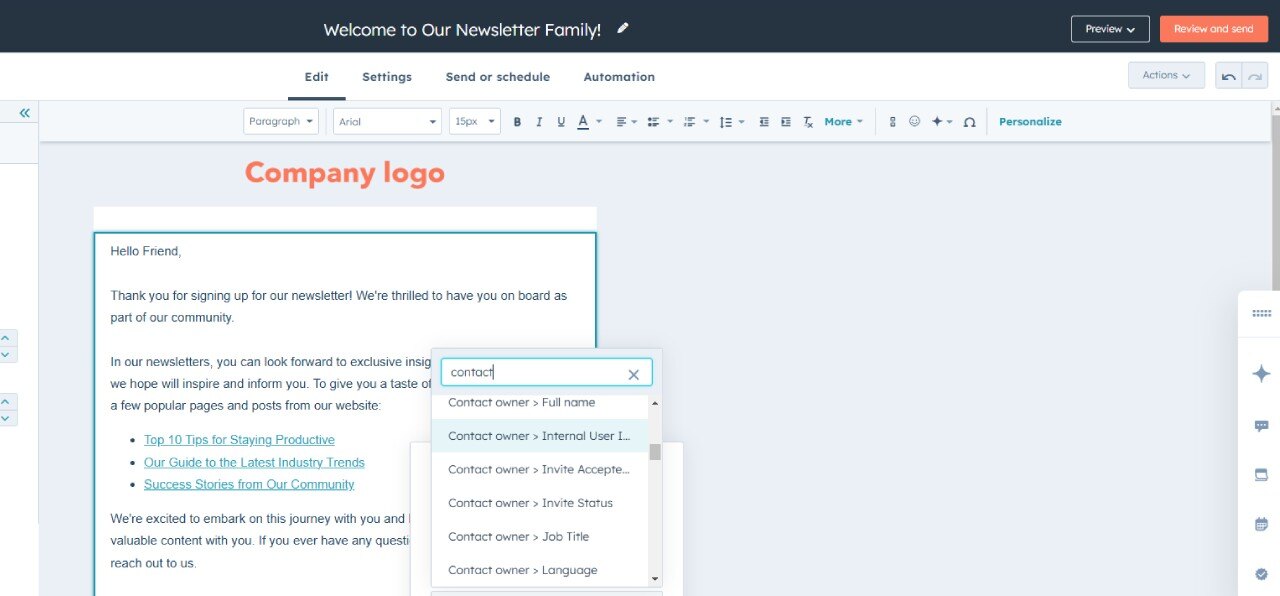
Task: Edit the email name with the pencil icon
Action: (x=622, y=29)
